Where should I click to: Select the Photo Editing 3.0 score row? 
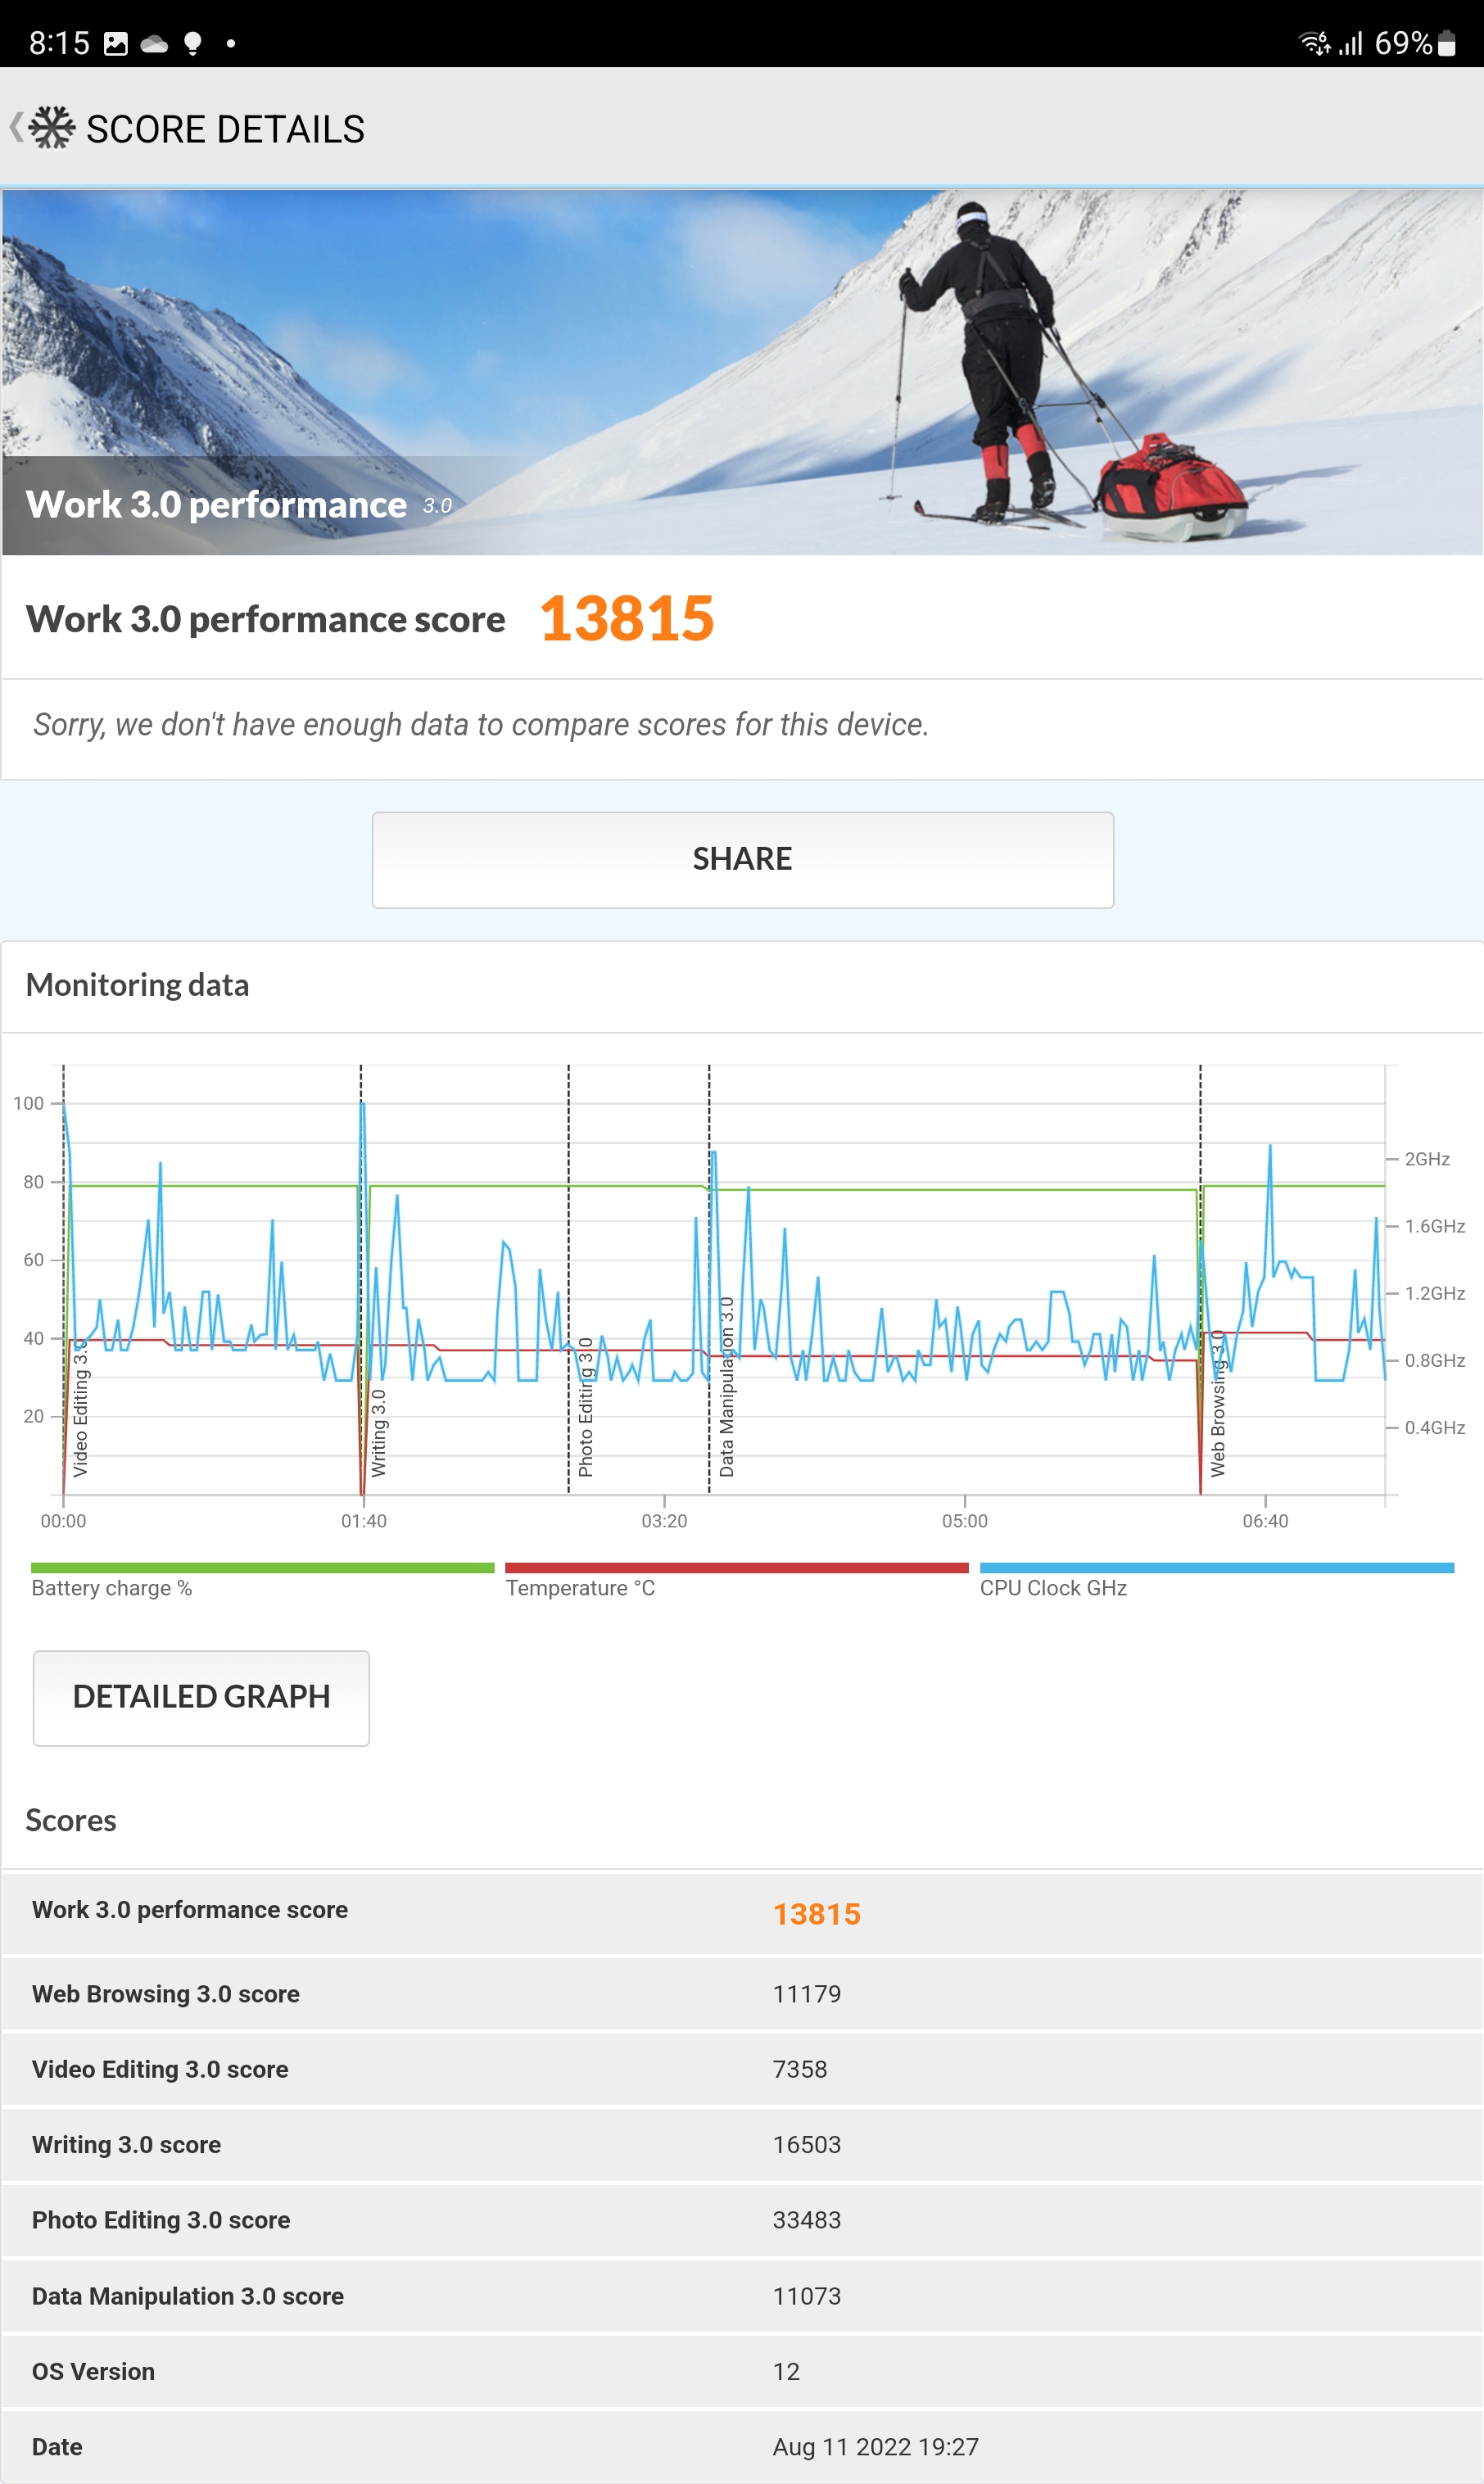point(742,2220)
